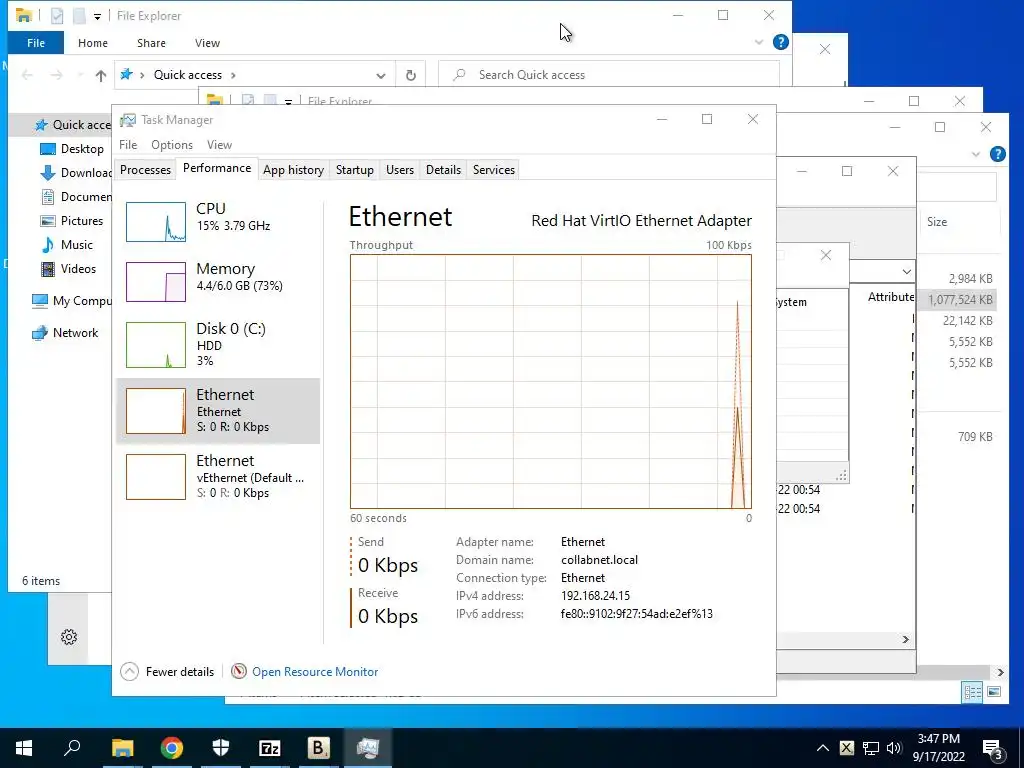1024x768 pixels.
Task: Click Open Resource Monitor link
Action: pyautogui.click(x=315, y=671)
